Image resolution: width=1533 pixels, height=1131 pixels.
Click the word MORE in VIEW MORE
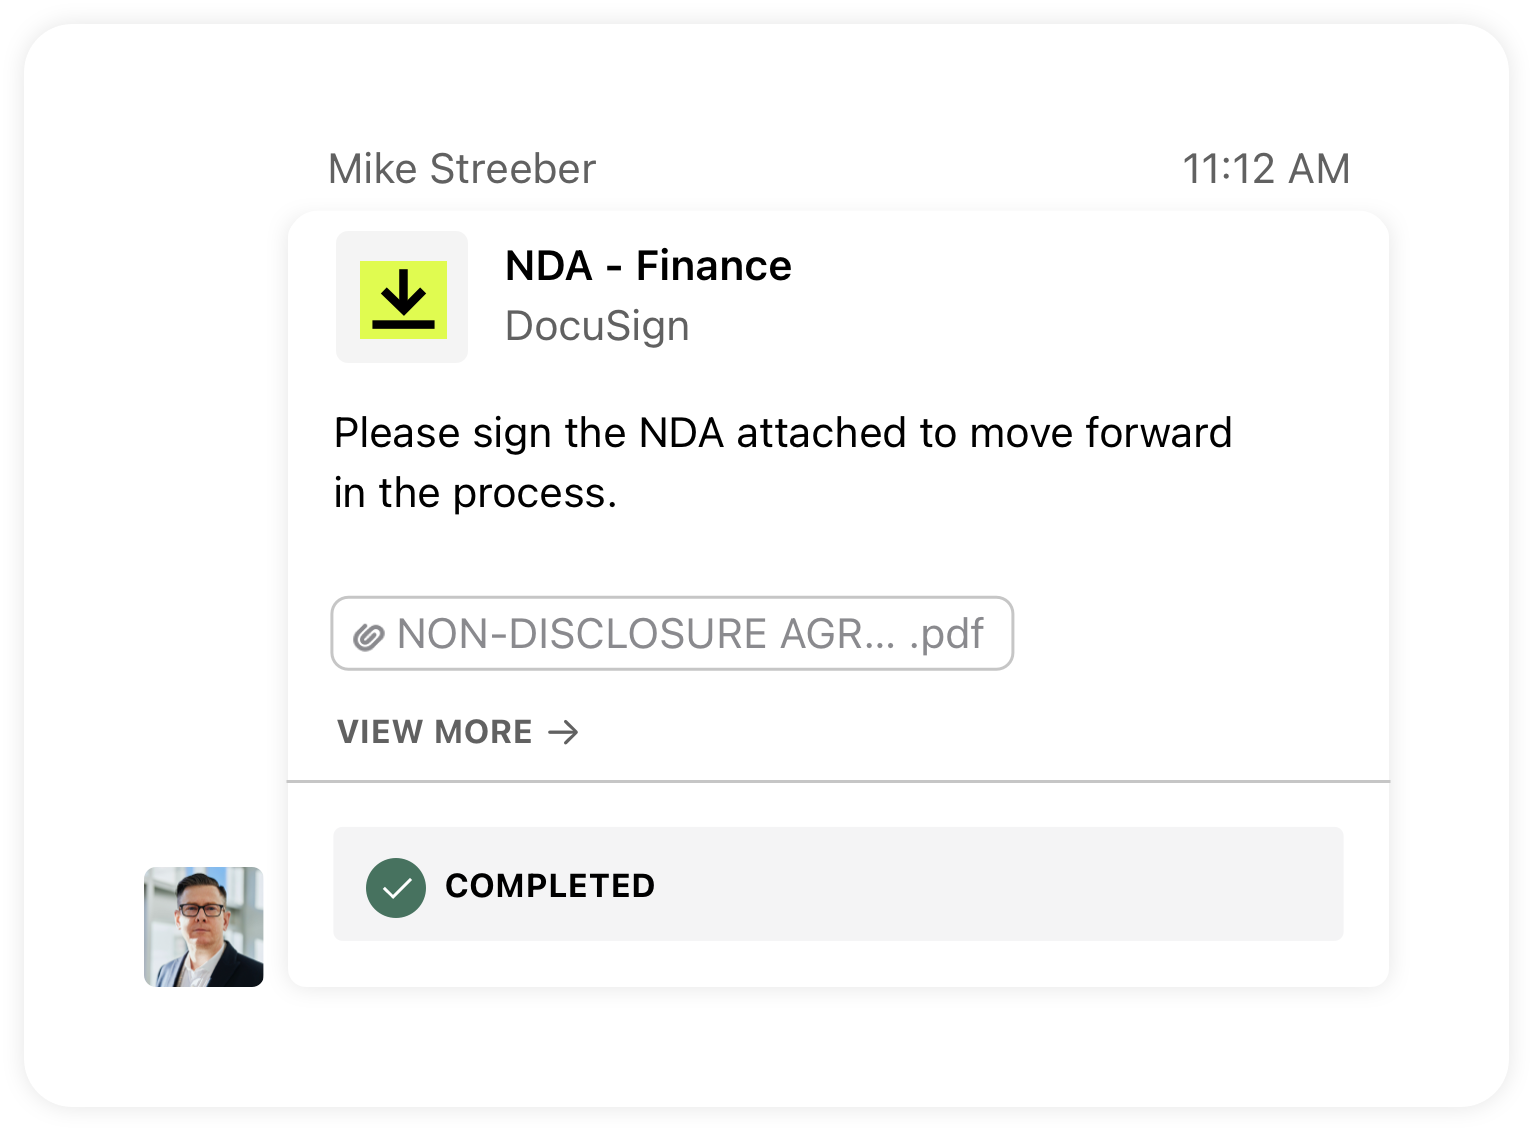[x=484, y=732]
